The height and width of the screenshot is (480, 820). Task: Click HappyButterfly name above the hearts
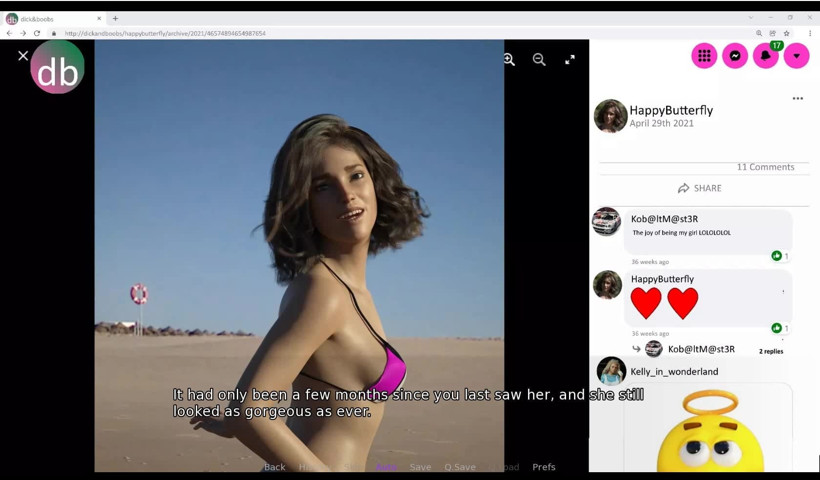[662, 279]
